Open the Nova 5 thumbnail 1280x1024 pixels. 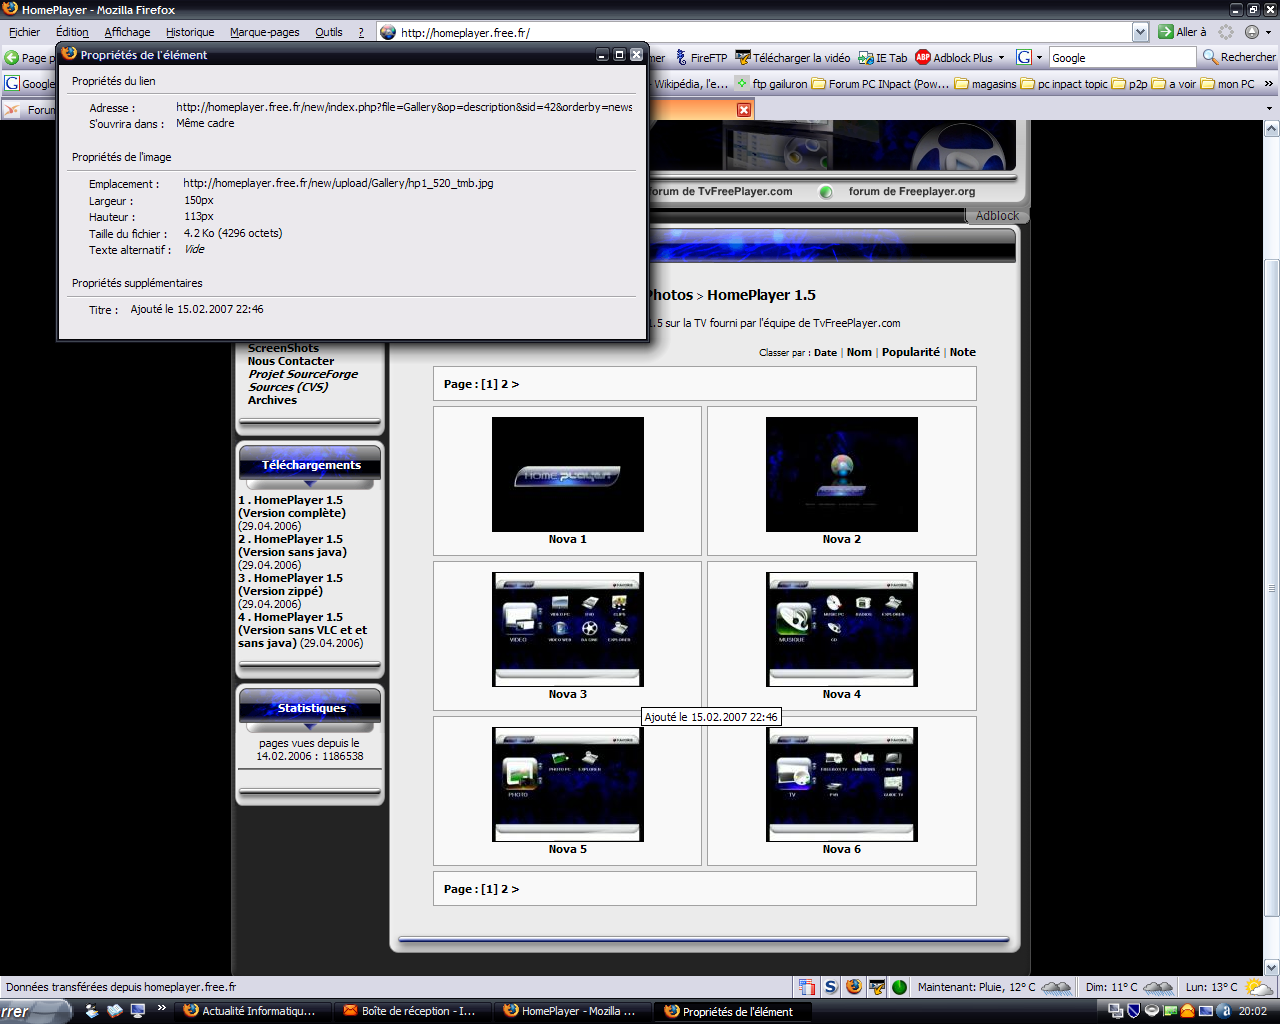[x=567, y=784]
